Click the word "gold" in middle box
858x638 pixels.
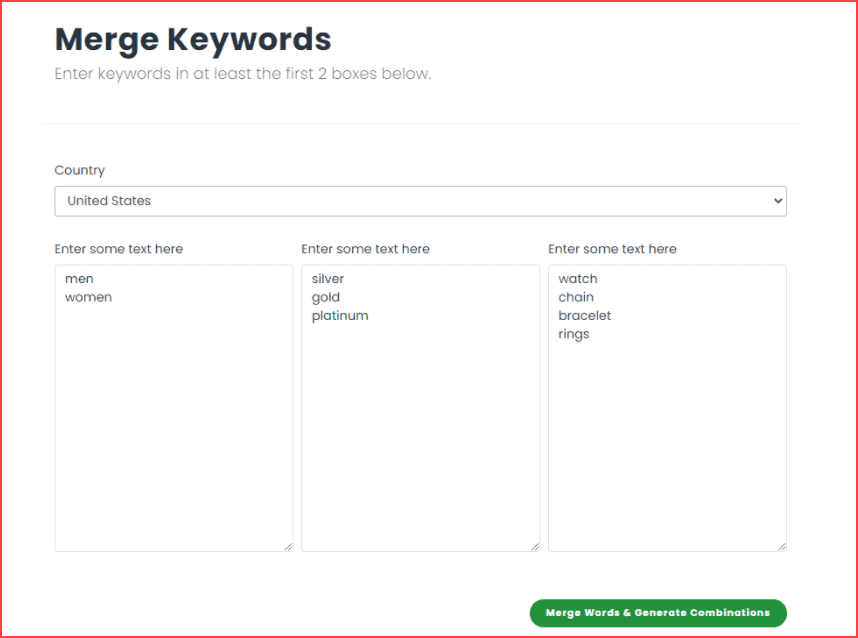point(326,297)
